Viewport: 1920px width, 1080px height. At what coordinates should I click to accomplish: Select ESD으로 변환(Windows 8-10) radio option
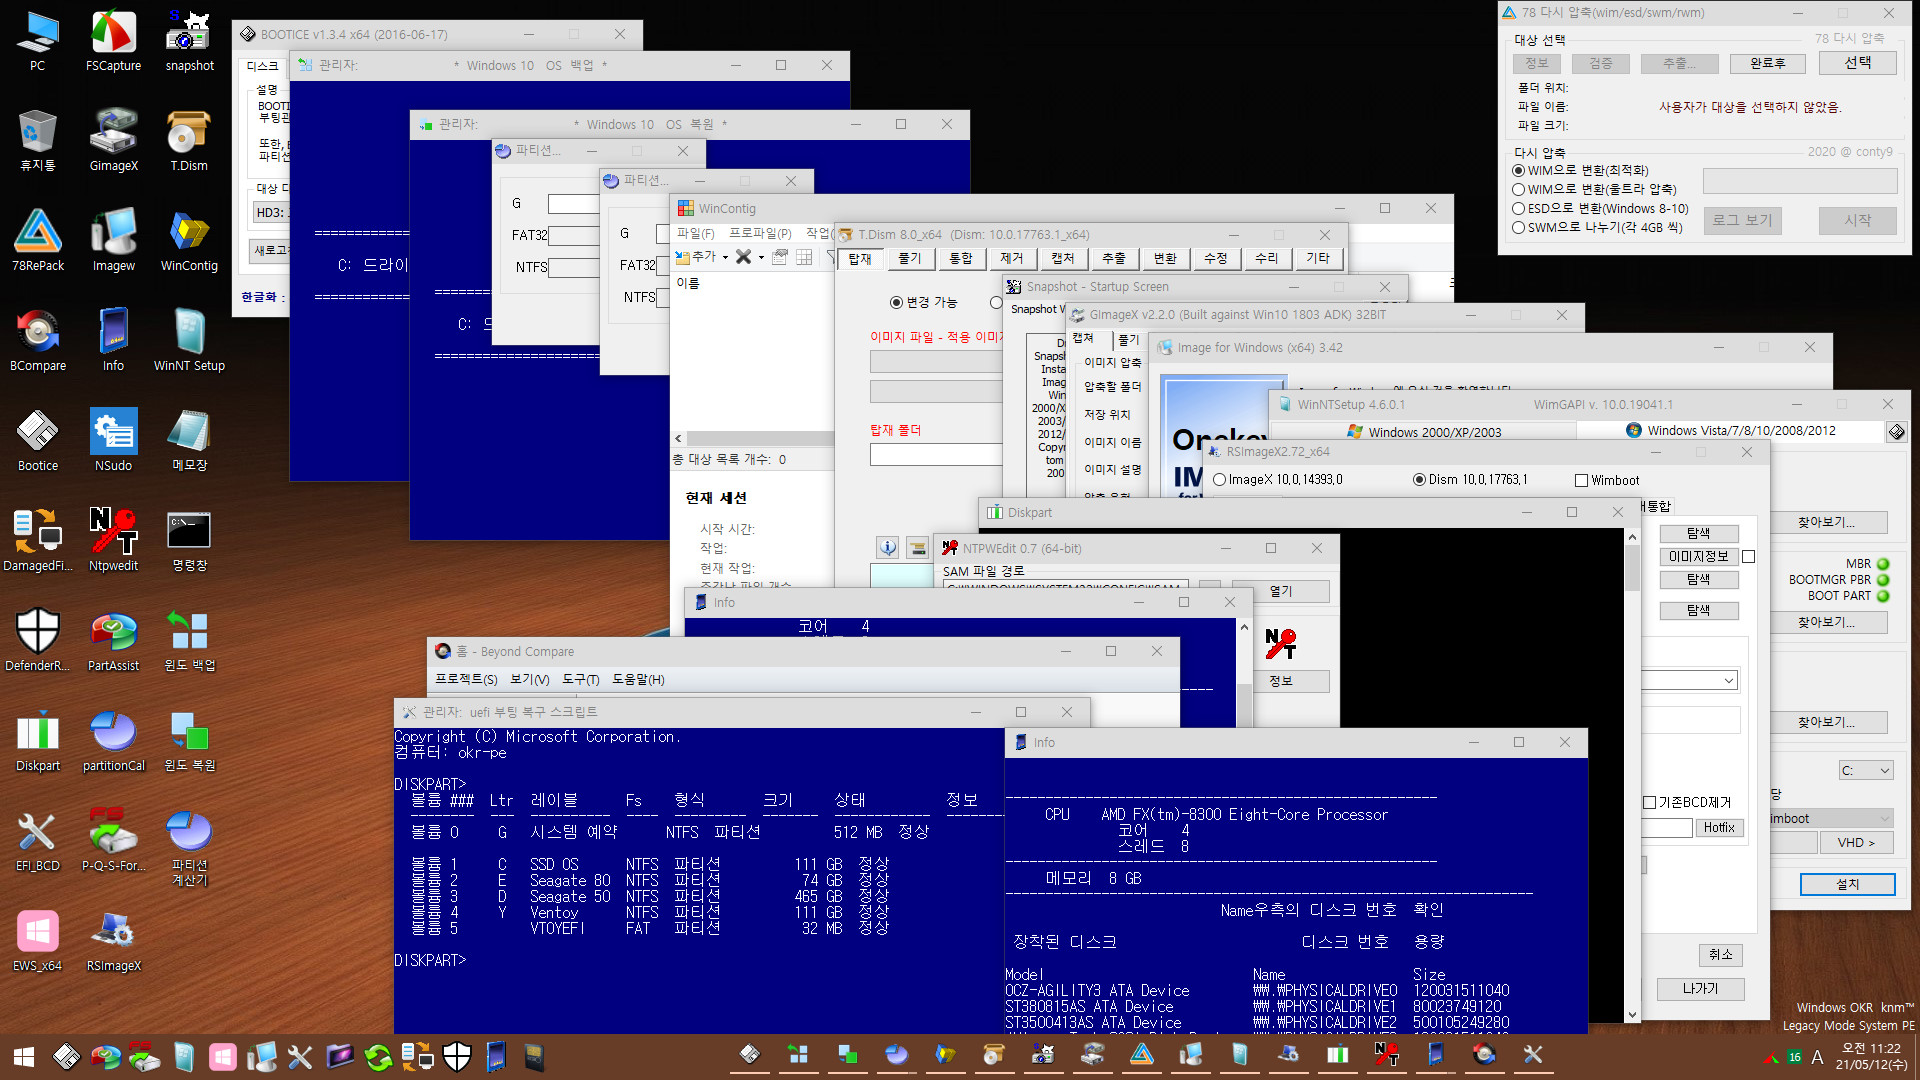(x=1519, y=209)
